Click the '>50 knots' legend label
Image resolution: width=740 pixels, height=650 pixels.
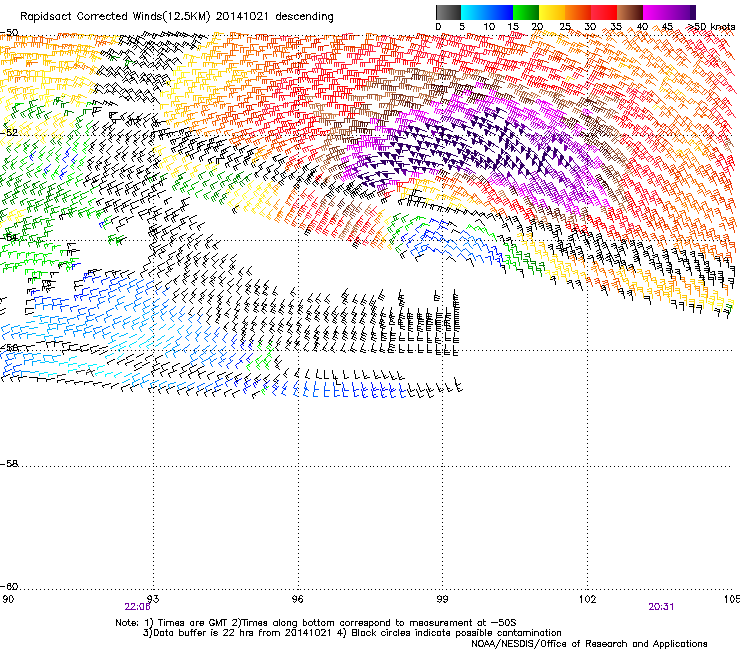[x=711, y=27]
